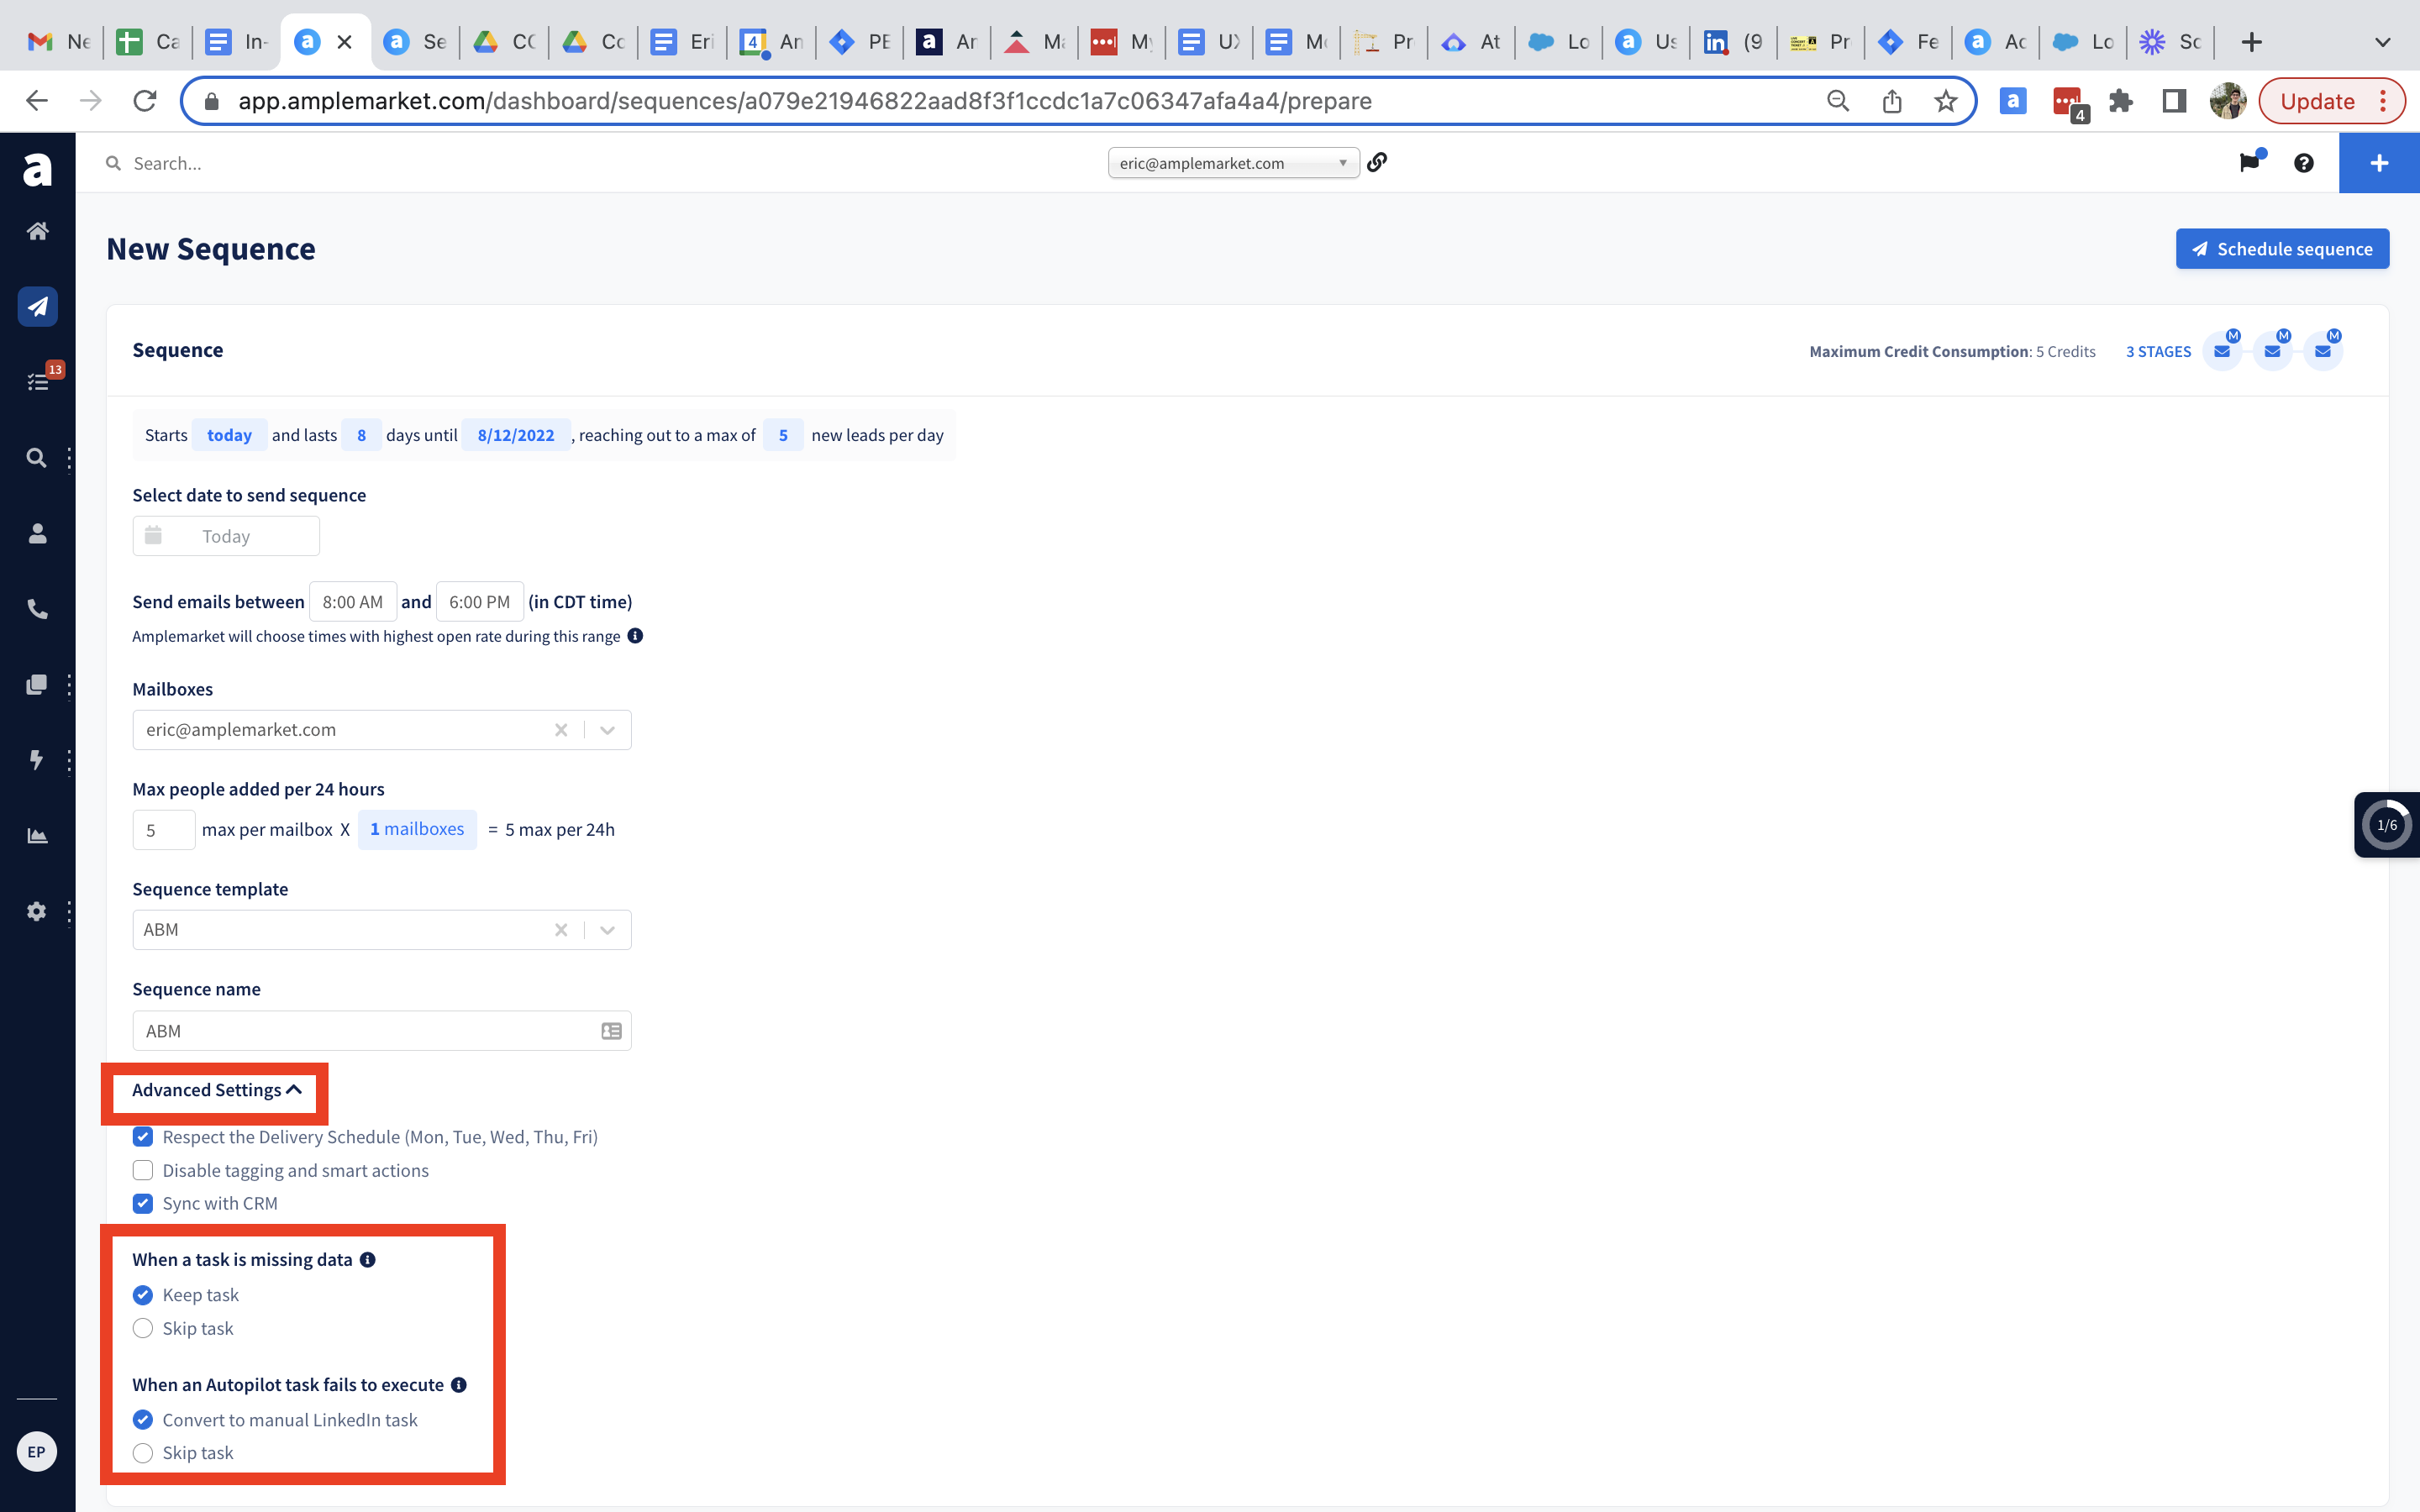Select Convert to manual LinkedIn task

(x=143, y=1420)
